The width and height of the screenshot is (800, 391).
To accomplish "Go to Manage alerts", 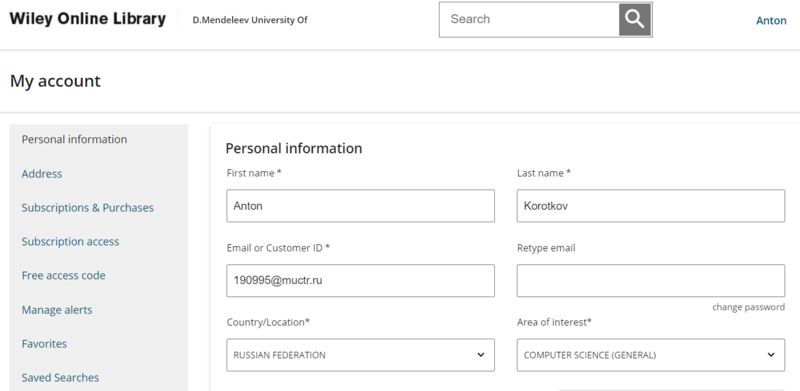I will [x=57, y=310].
